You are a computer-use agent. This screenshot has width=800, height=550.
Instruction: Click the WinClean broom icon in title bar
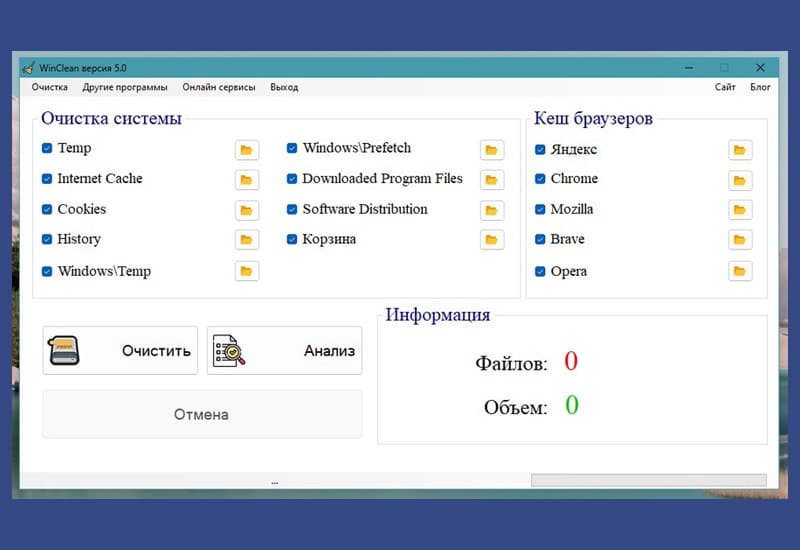(29, 68)
